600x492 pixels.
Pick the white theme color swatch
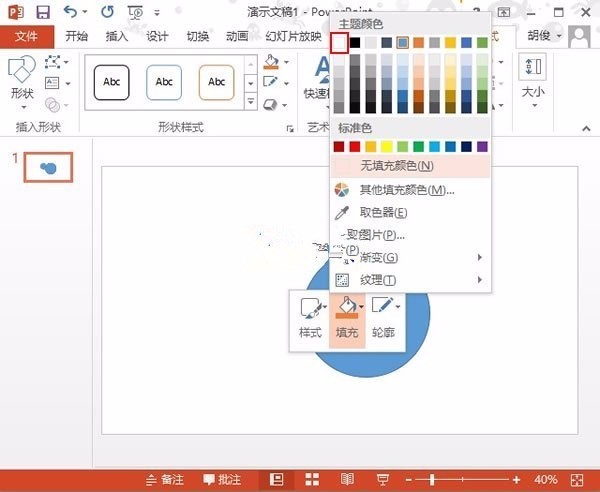tap(339, 42)
